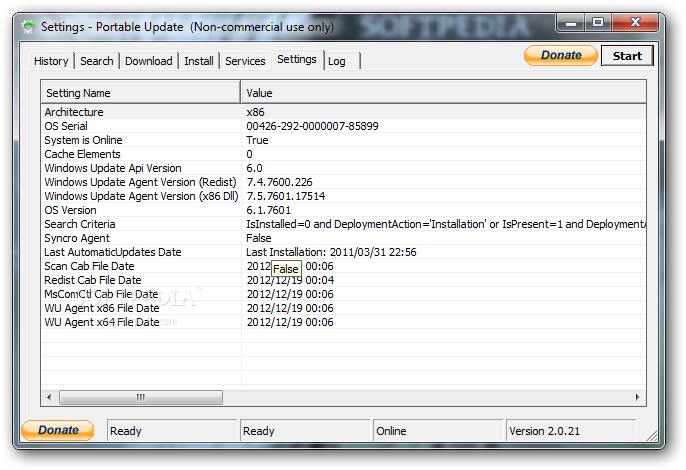Screen dimensions: 686x470
Task: Select the Settings tab
Action: tap(297, 59)
